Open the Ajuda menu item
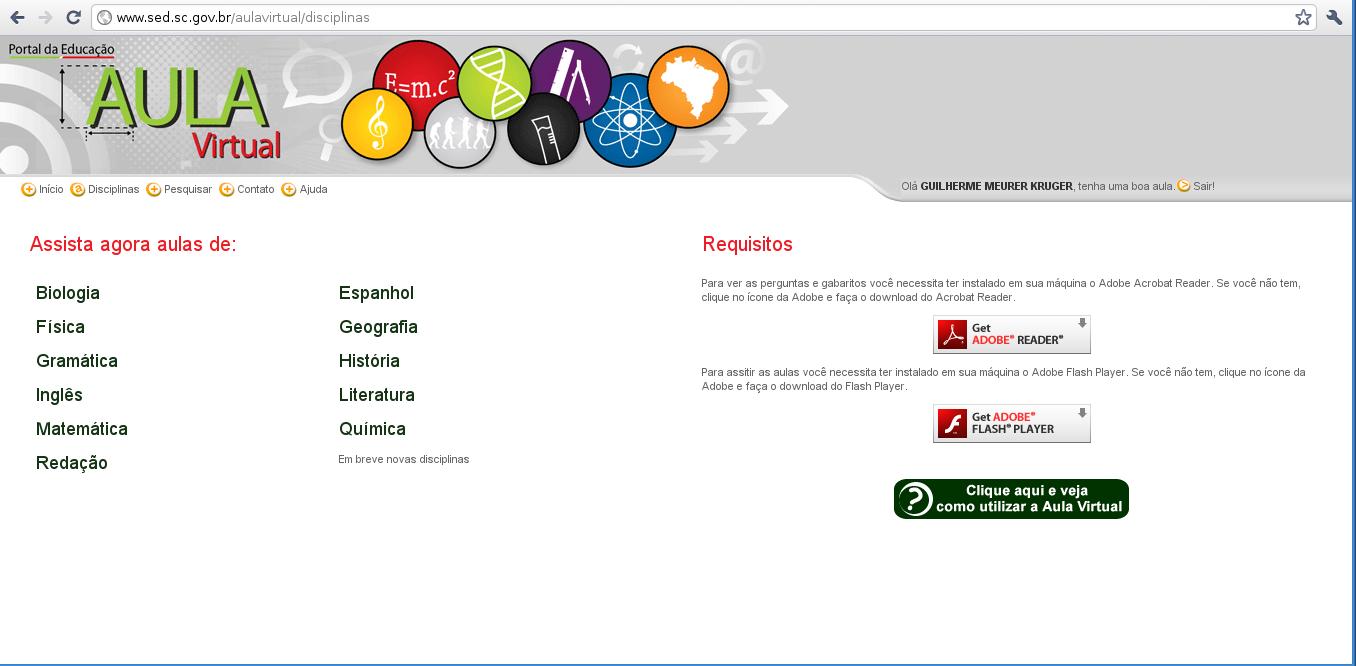The height and width of the screenshot is (666, 1356). [305, 189]
